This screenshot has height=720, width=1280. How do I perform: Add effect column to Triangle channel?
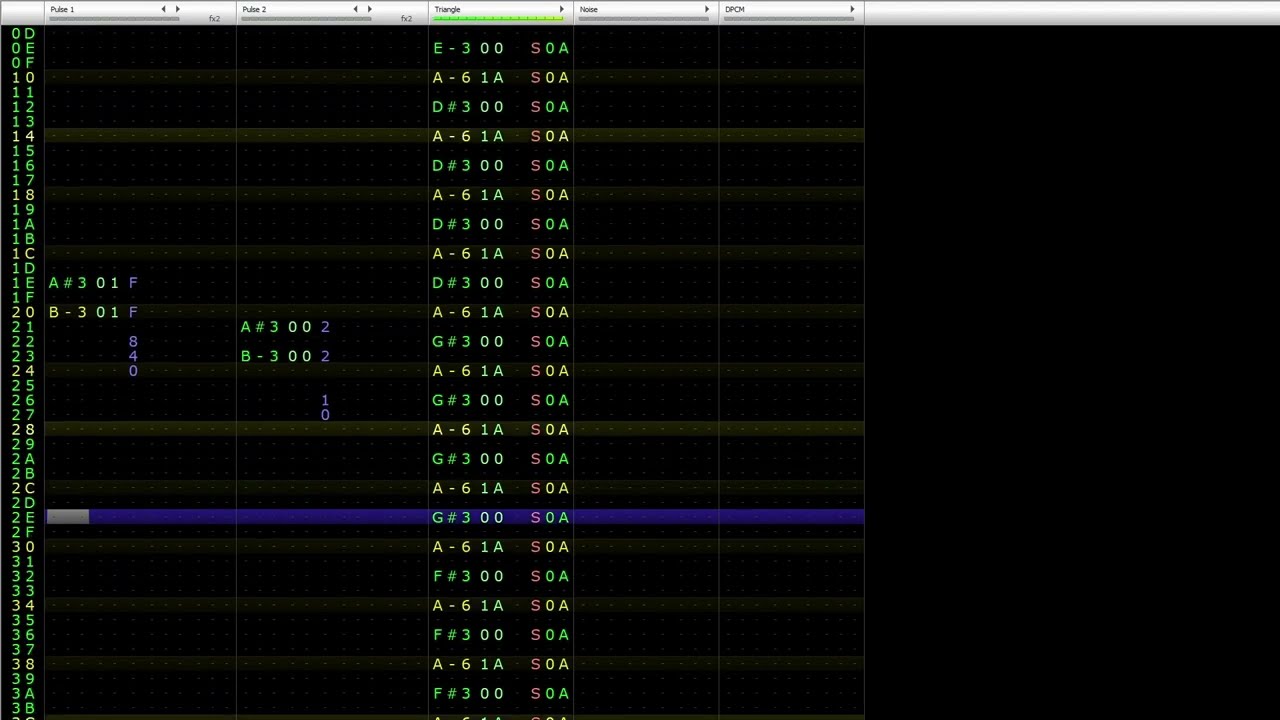tap(561, 9)
